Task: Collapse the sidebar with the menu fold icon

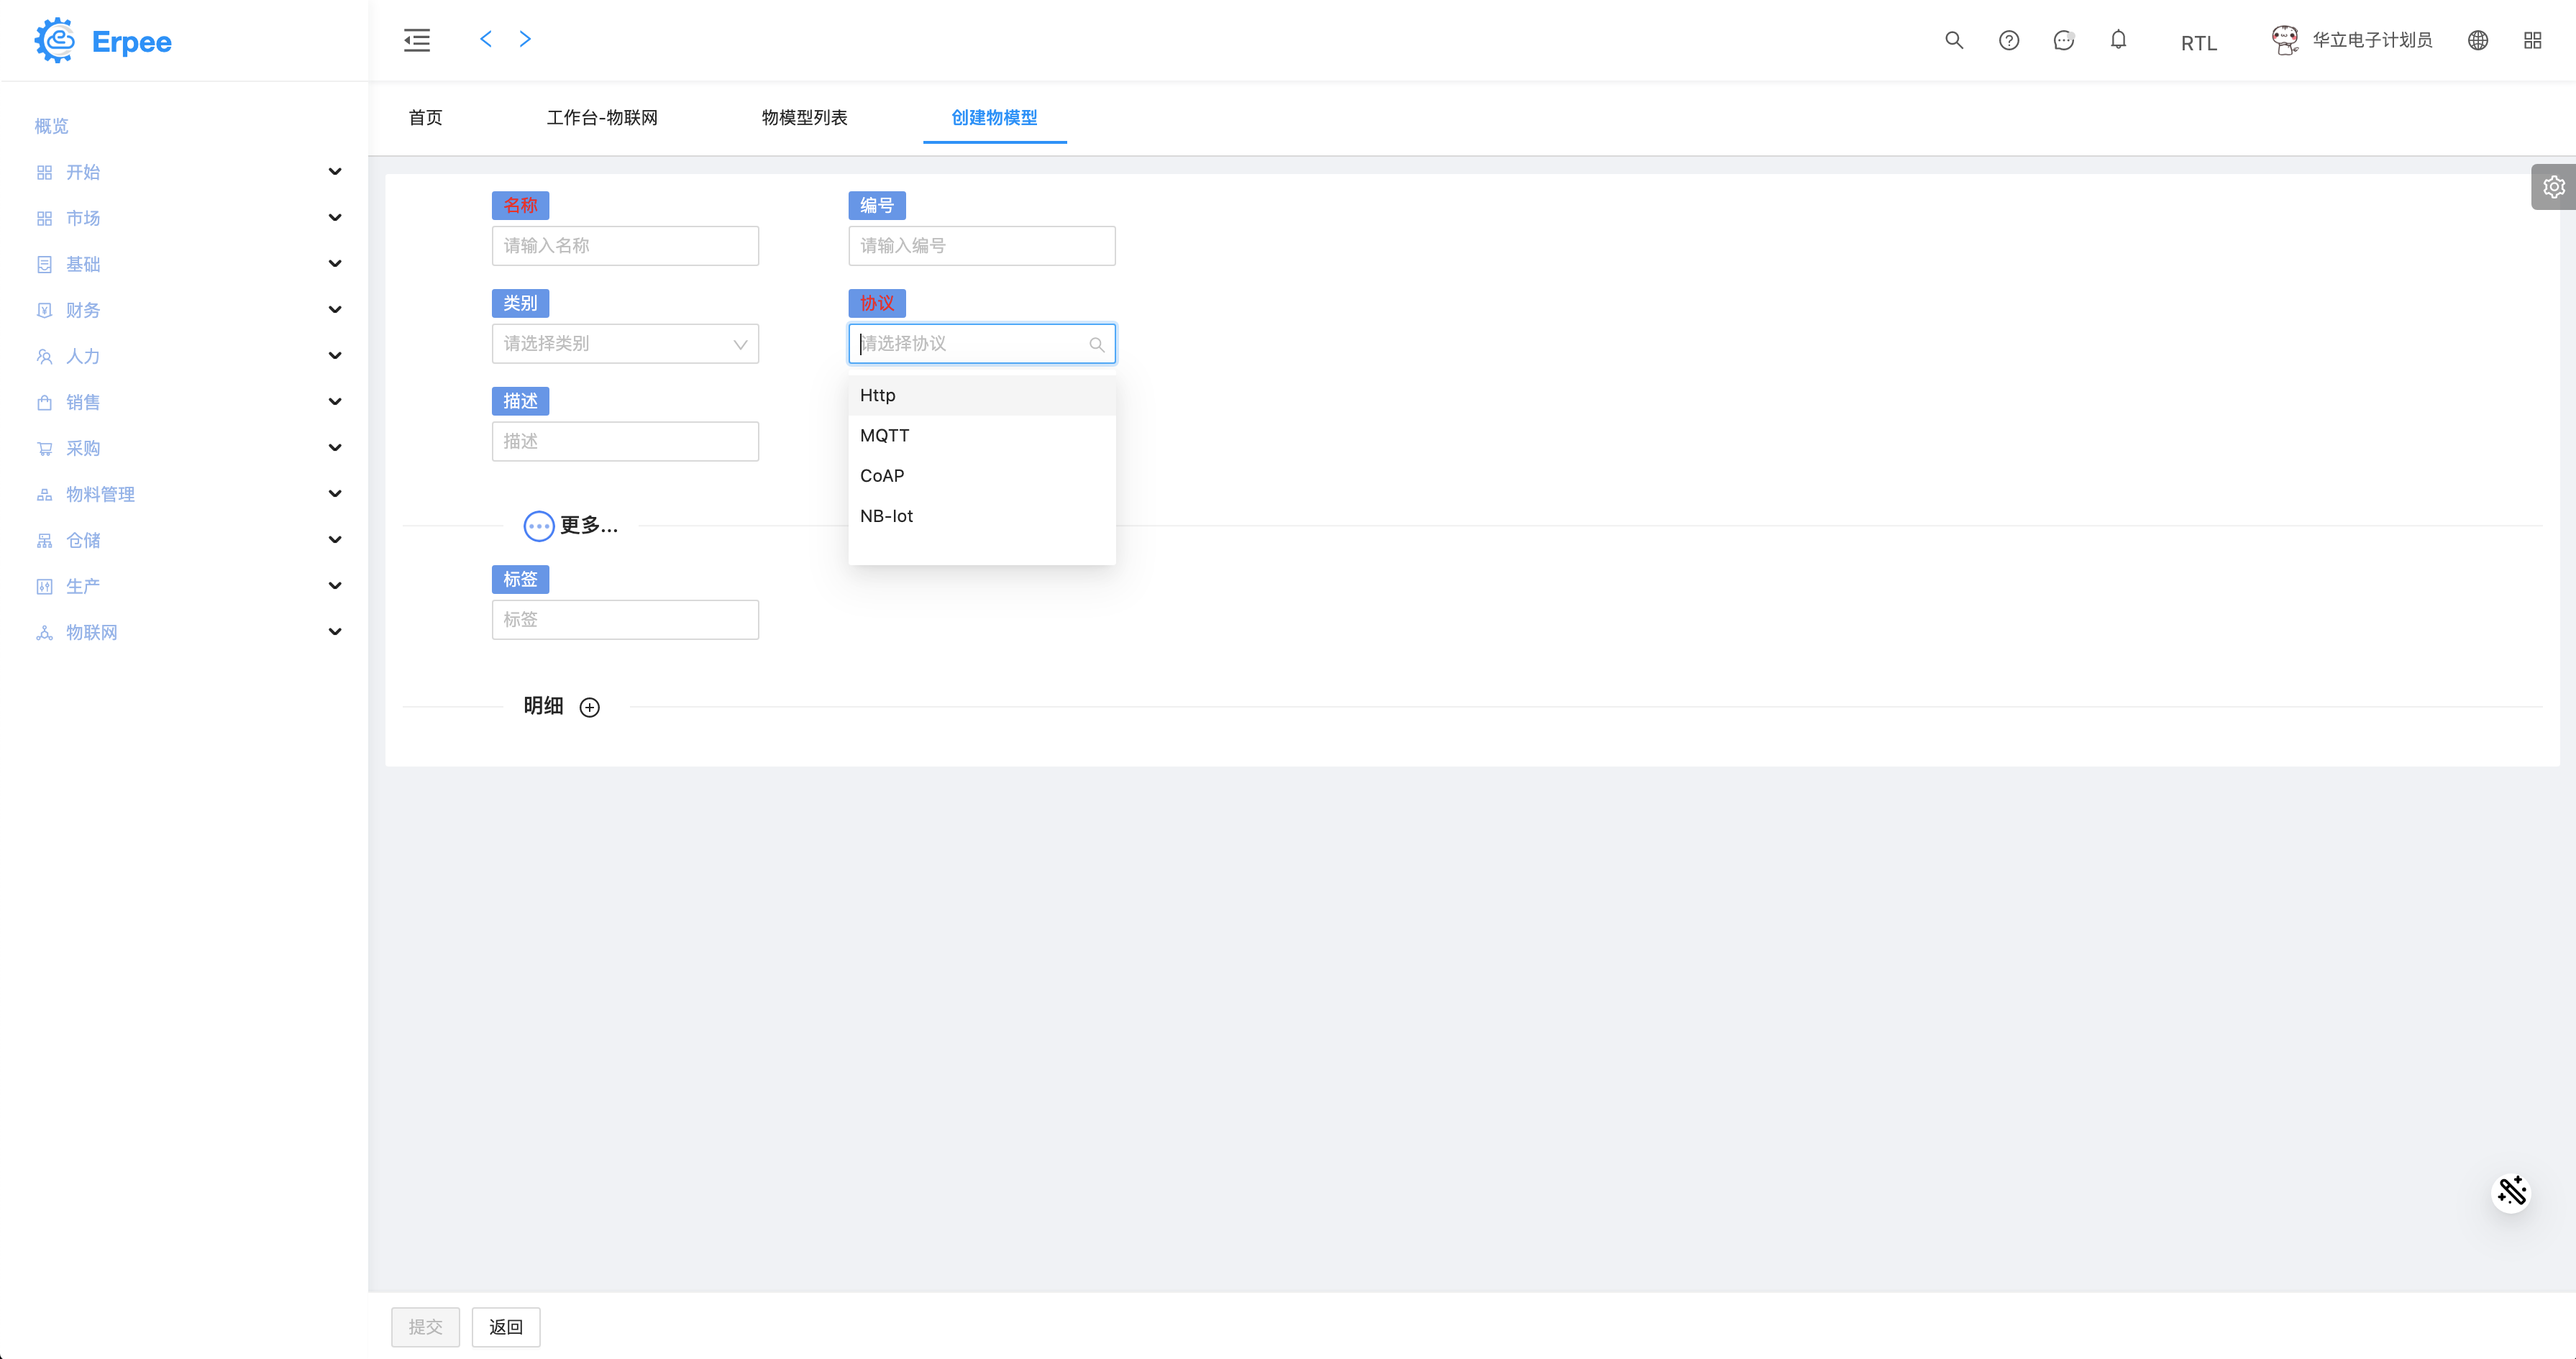Action: [x=417, y=40]
